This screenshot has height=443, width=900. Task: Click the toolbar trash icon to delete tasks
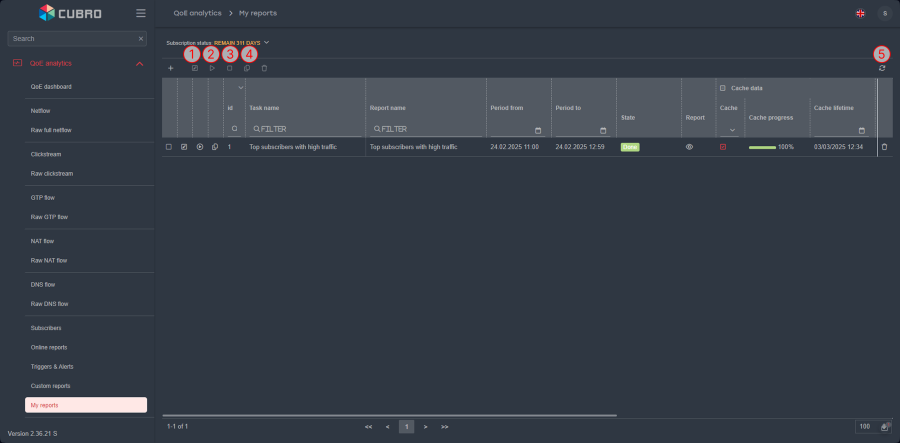264,68
